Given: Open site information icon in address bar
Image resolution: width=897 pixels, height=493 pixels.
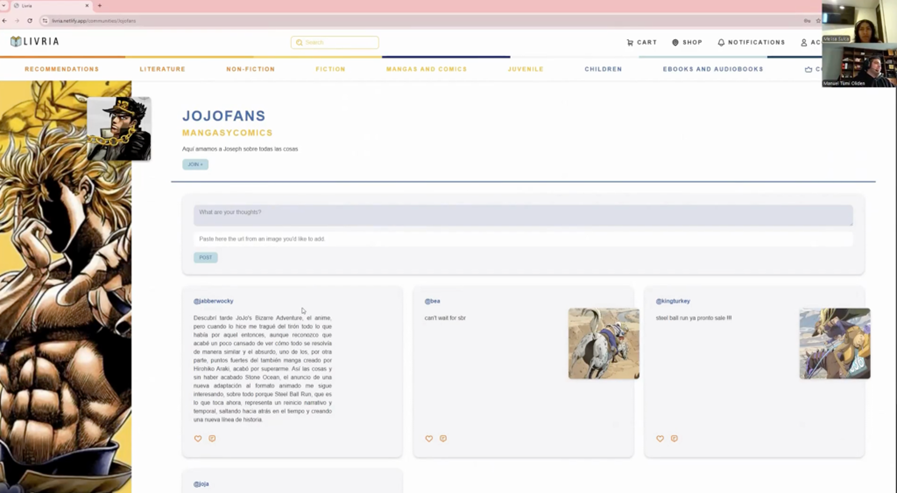Looking at the screenshot, I should click(45, 21).
